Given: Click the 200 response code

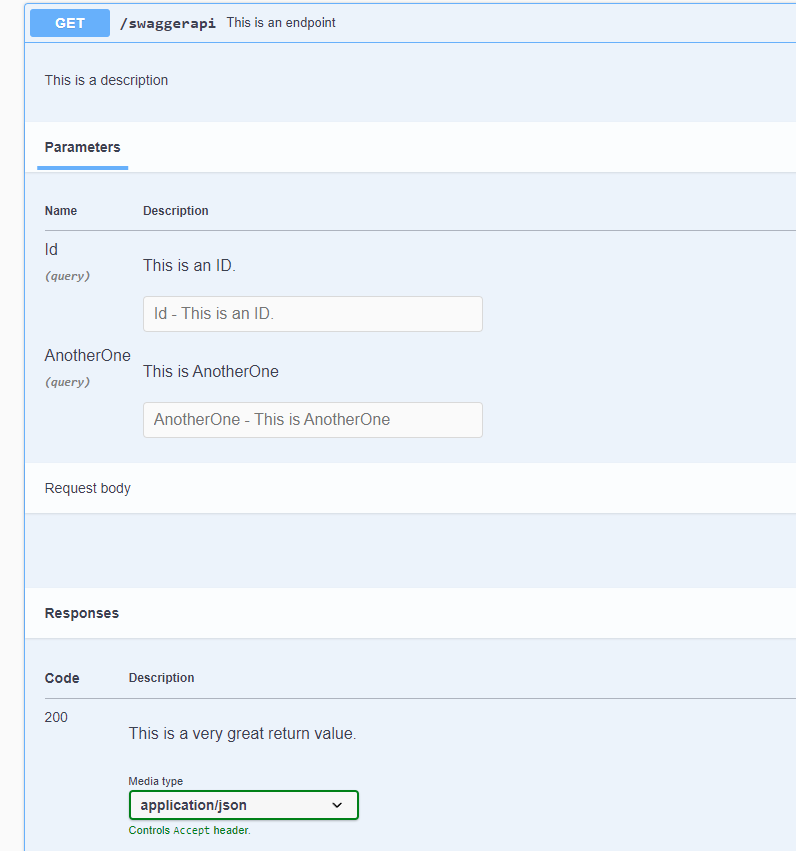Looking at the screenshot, I should pos(56,717).
